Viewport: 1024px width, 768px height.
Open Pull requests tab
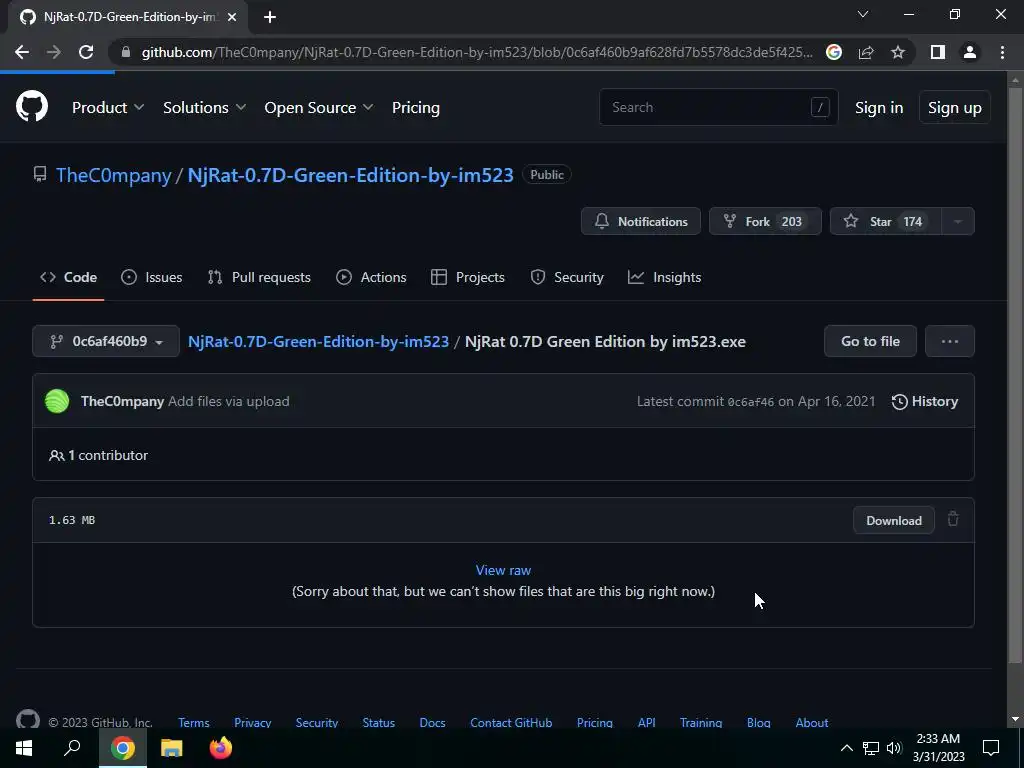259,277
